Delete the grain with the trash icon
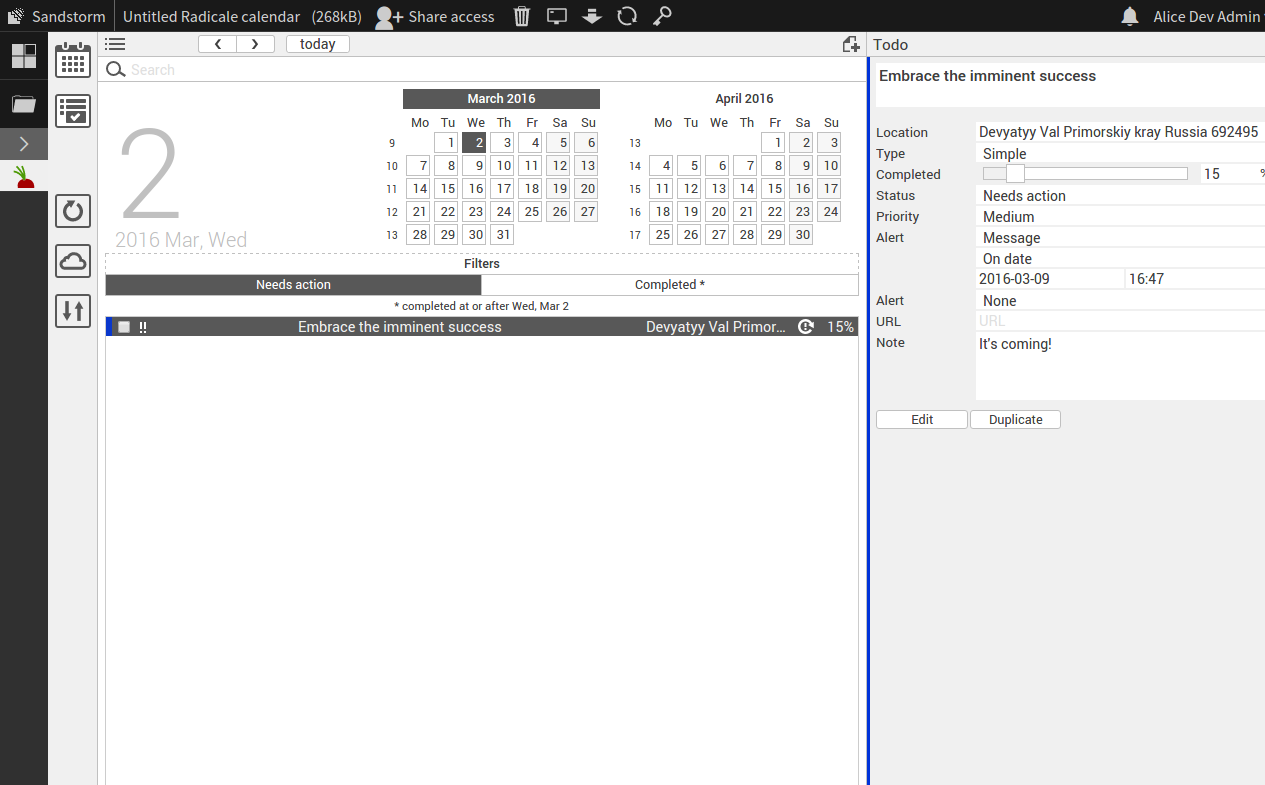 [x=522, y=16]
